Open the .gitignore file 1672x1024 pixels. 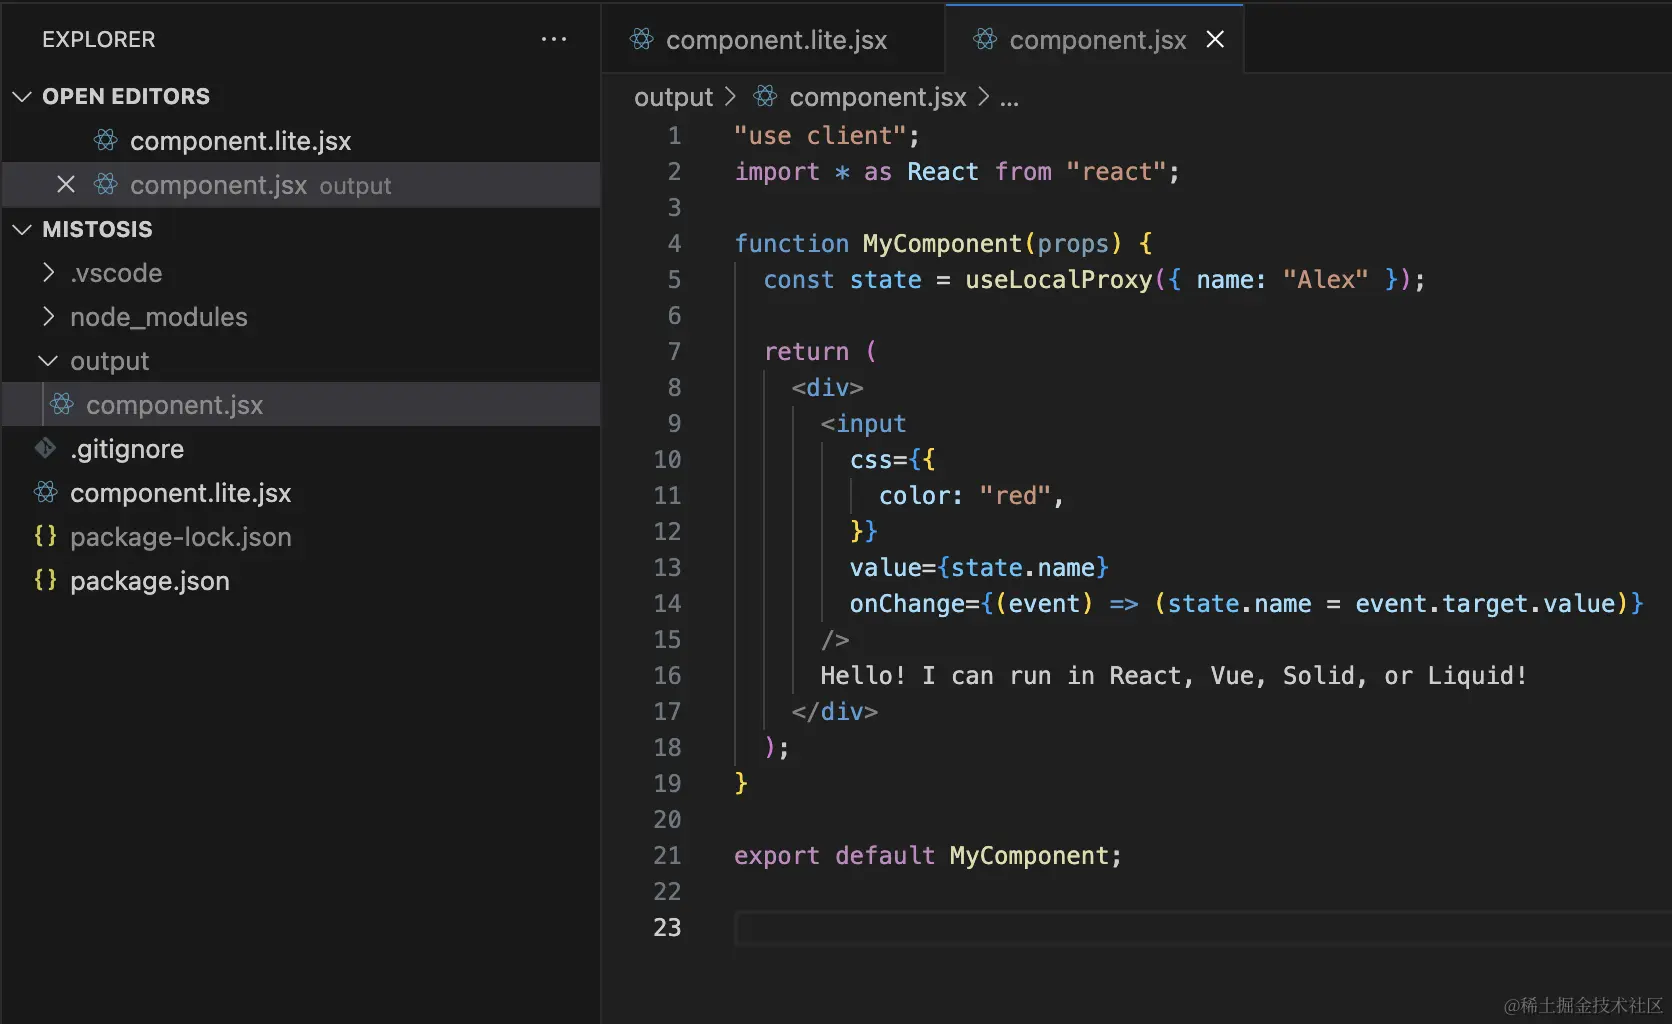coord(302,449)
